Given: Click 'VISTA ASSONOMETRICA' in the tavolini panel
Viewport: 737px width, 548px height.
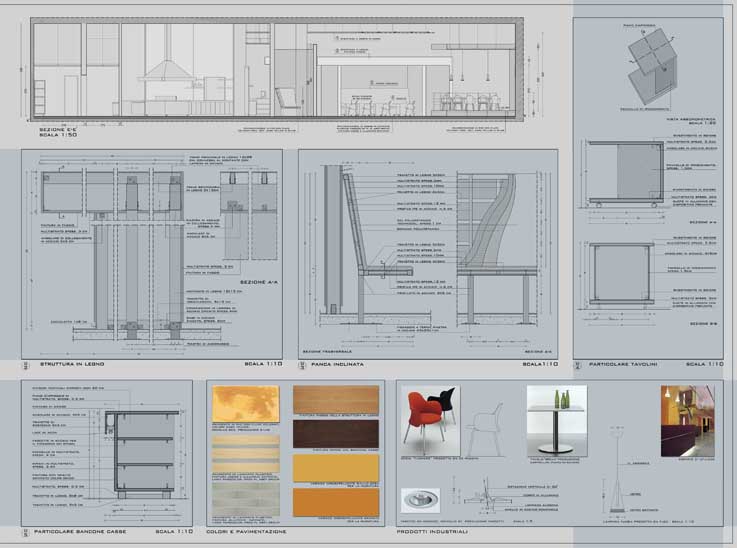Looking at the screenshot, I should pyautogui.click(x=691, y=120).
